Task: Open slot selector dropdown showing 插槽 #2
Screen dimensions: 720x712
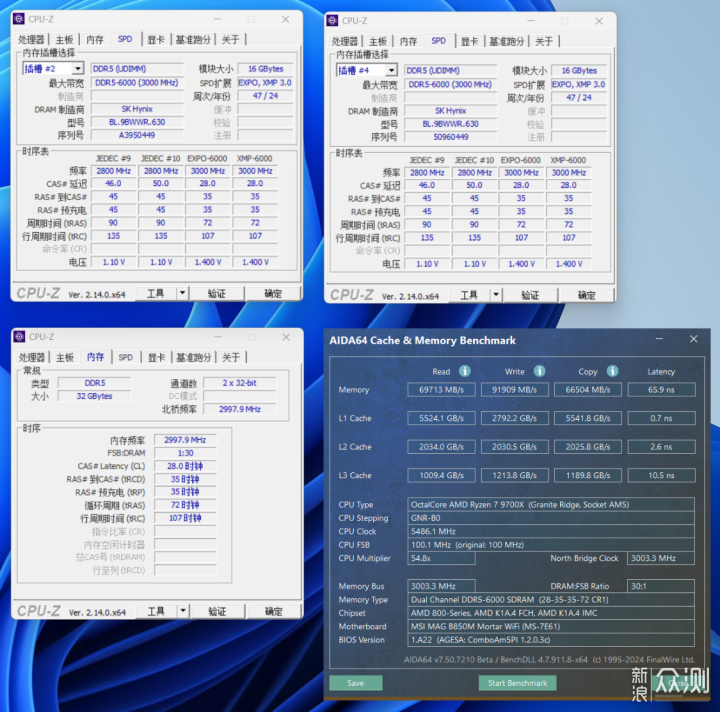Action: coord(78,69)
